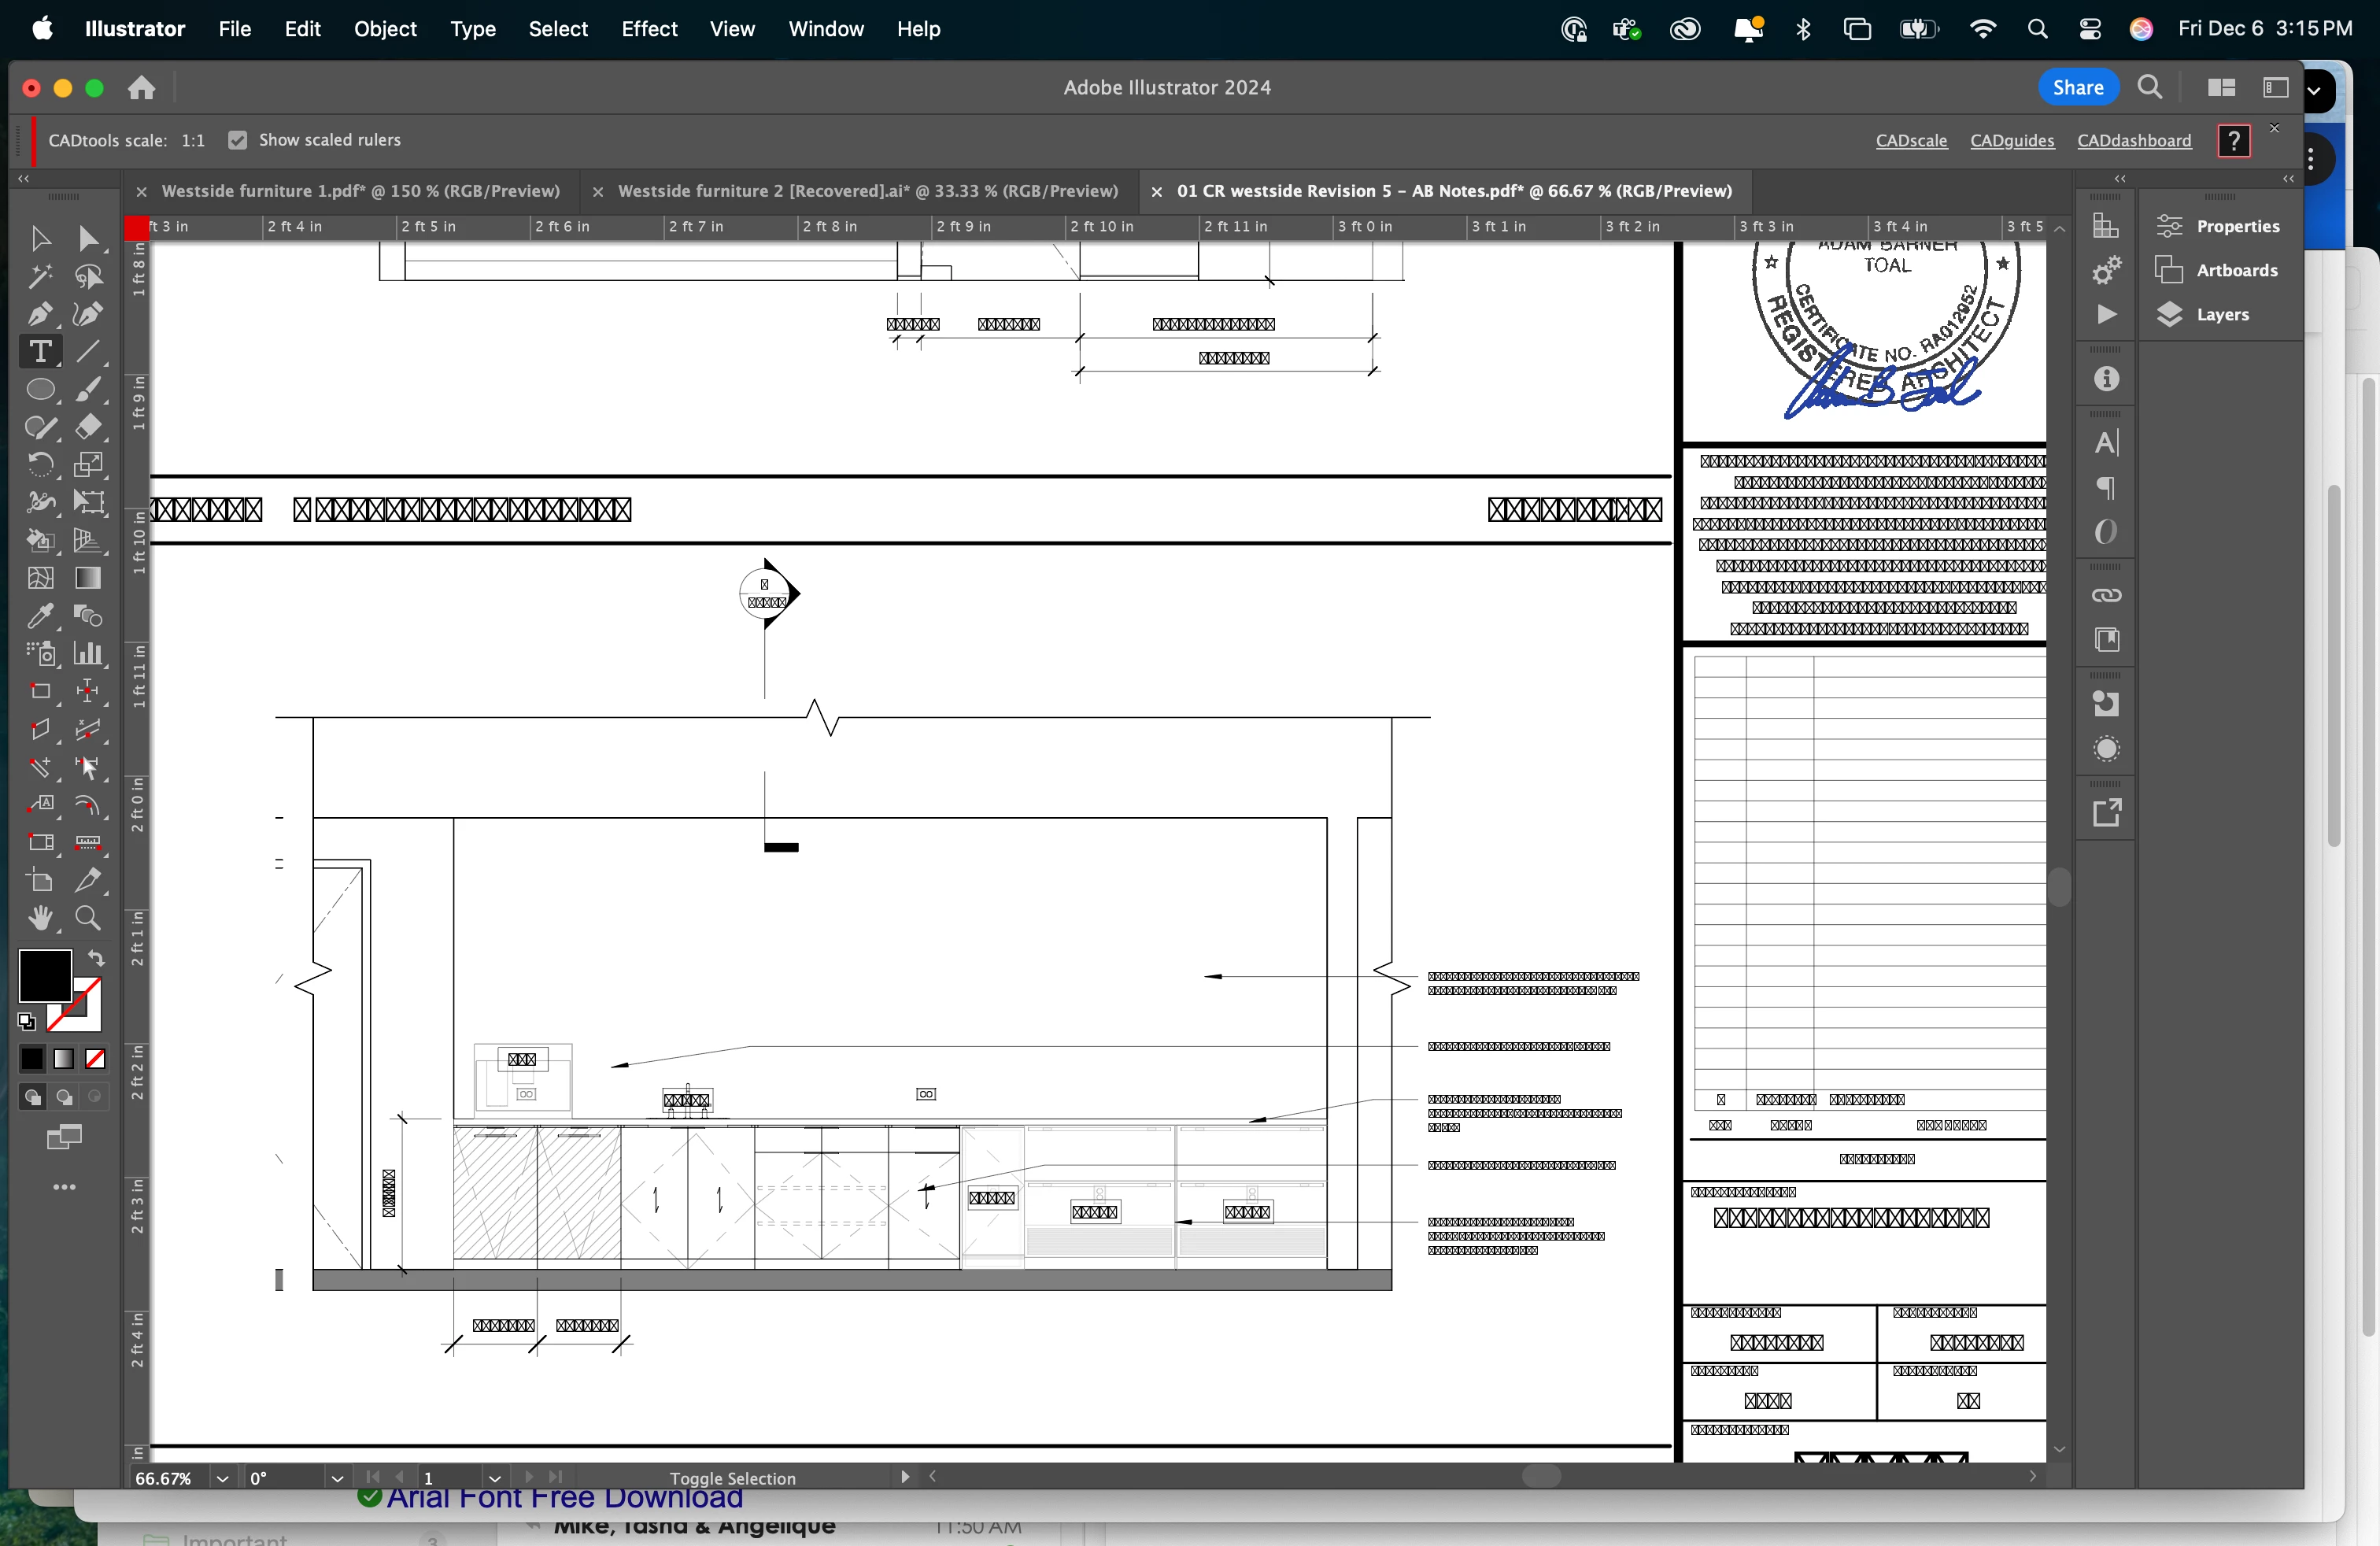This screenshot has width=2380, height=1546.
Task: Set default fill and stroke
Action: (27, 1021)
